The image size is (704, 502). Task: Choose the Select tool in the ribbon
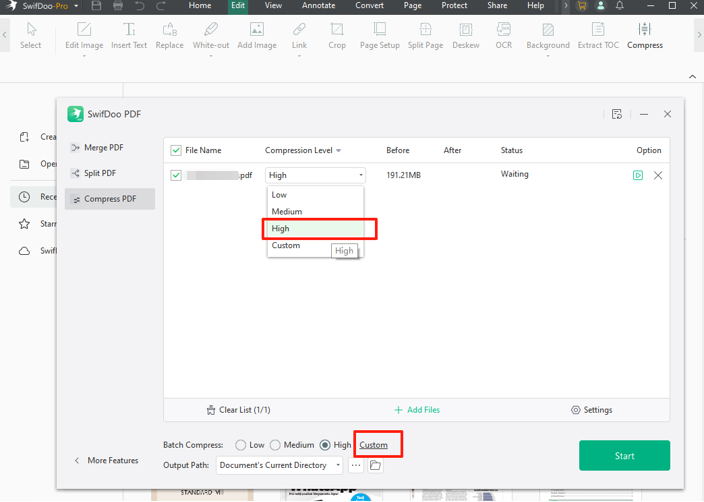coord(31,35)
